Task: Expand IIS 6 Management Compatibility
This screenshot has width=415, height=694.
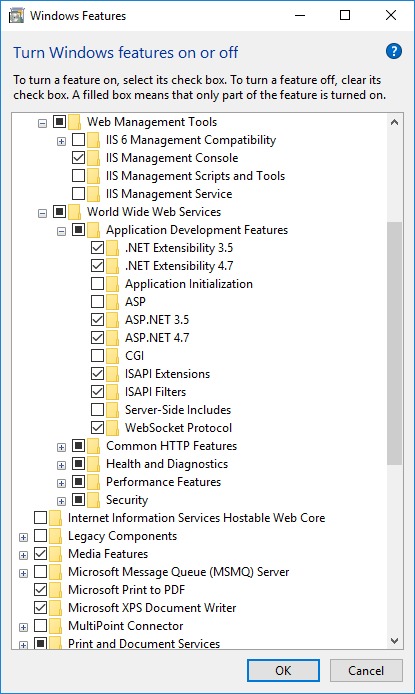Action: 61,142
